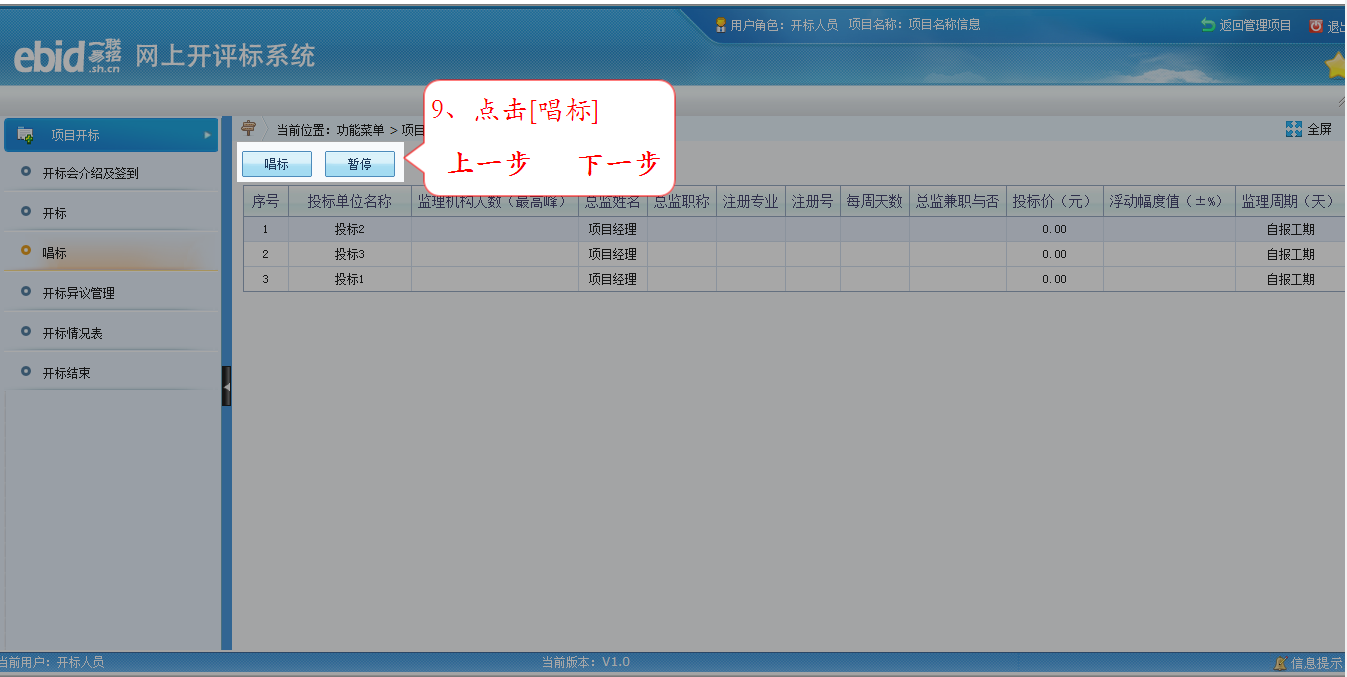The image size is (1347, 677).
Task: Click the ebid logo
Action: (66, 57)
